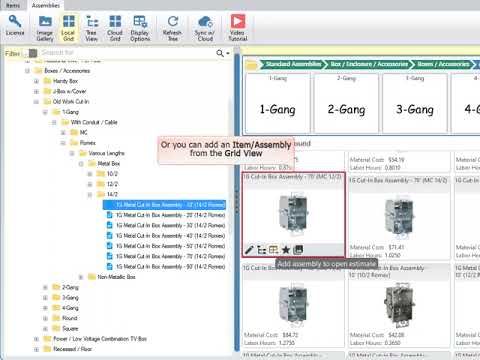Expand the Recessed / Floor folder
This screenshot has height=360, width=480.
coord(36,349)
